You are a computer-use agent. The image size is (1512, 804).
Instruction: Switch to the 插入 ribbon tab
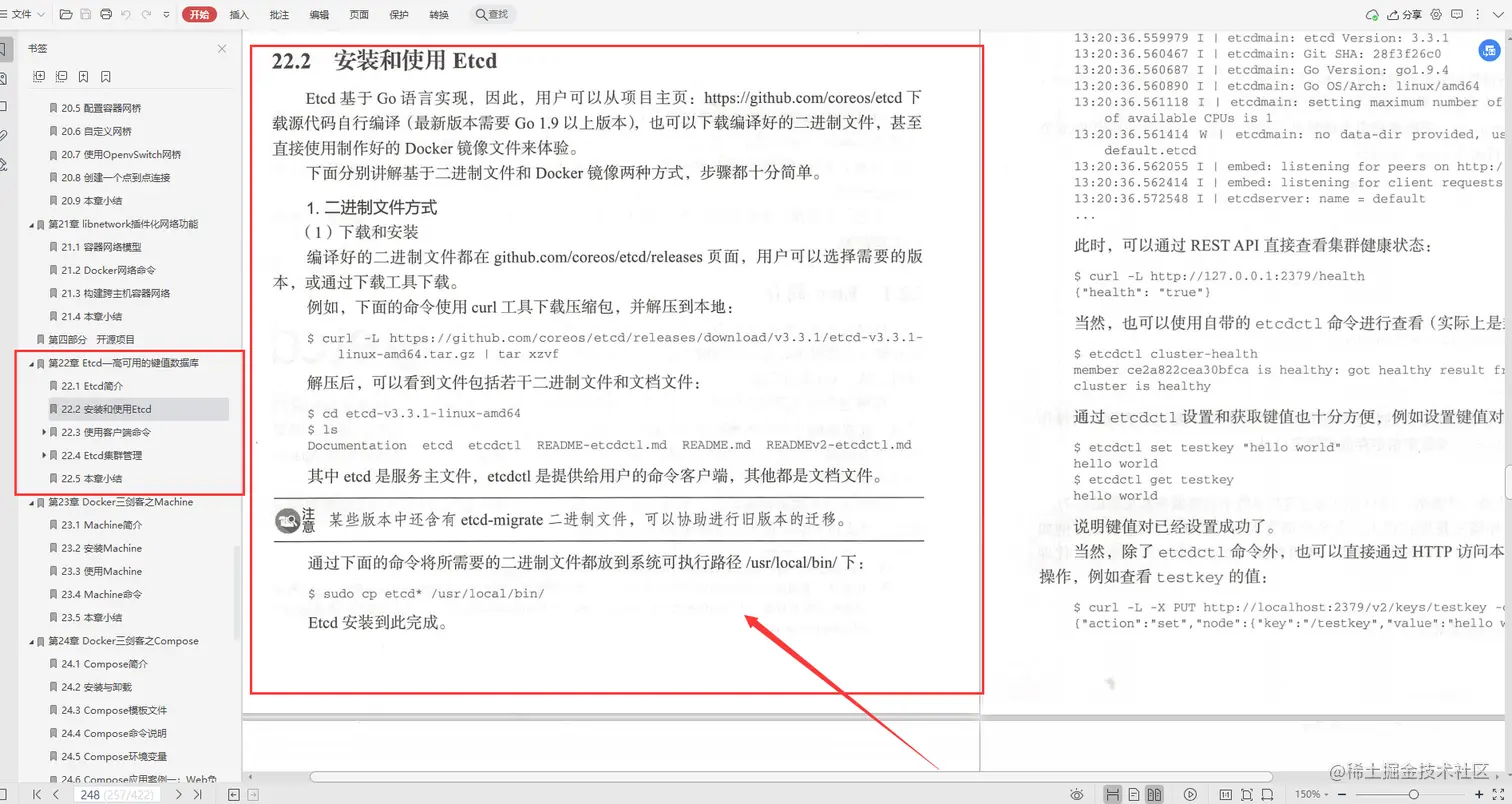coord(238,14)
